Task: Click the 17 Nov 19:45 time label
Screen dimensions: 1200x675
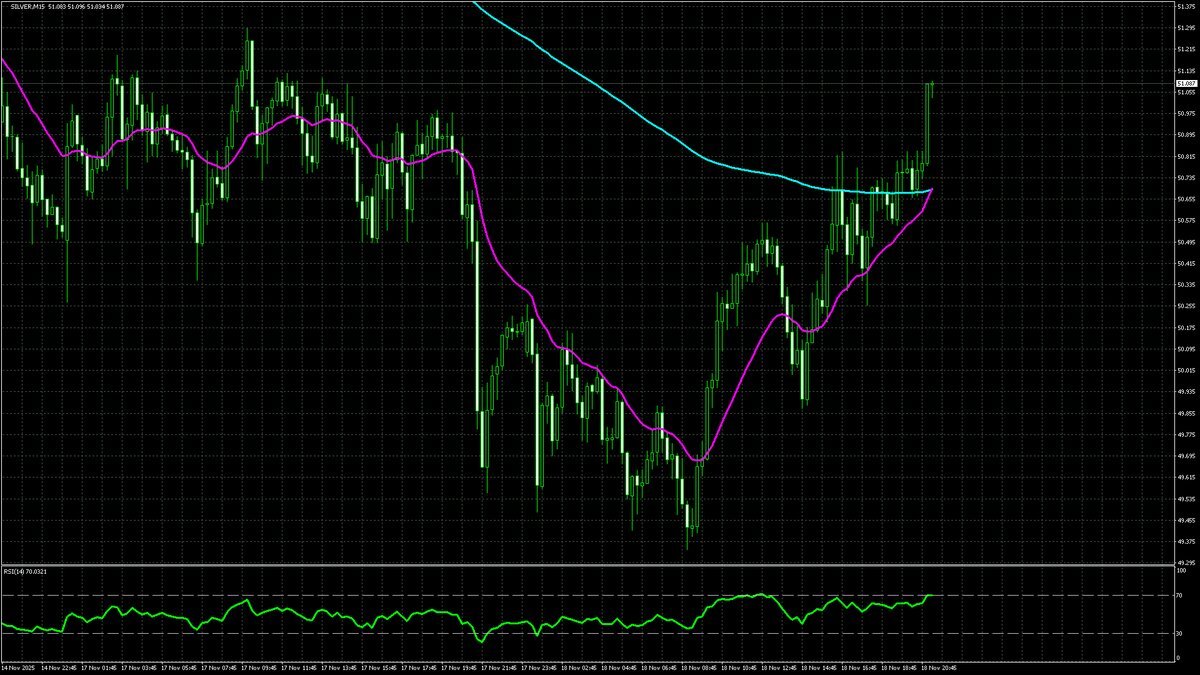Action: 460,666
